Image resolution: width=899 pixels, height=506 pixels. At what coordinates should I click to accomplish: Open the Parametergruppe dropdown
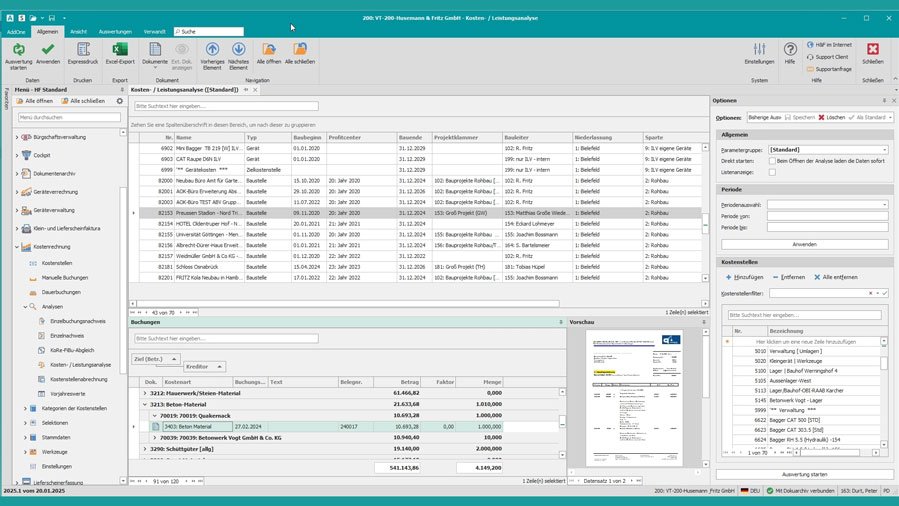pyautogui.click(x=884, y=149)
